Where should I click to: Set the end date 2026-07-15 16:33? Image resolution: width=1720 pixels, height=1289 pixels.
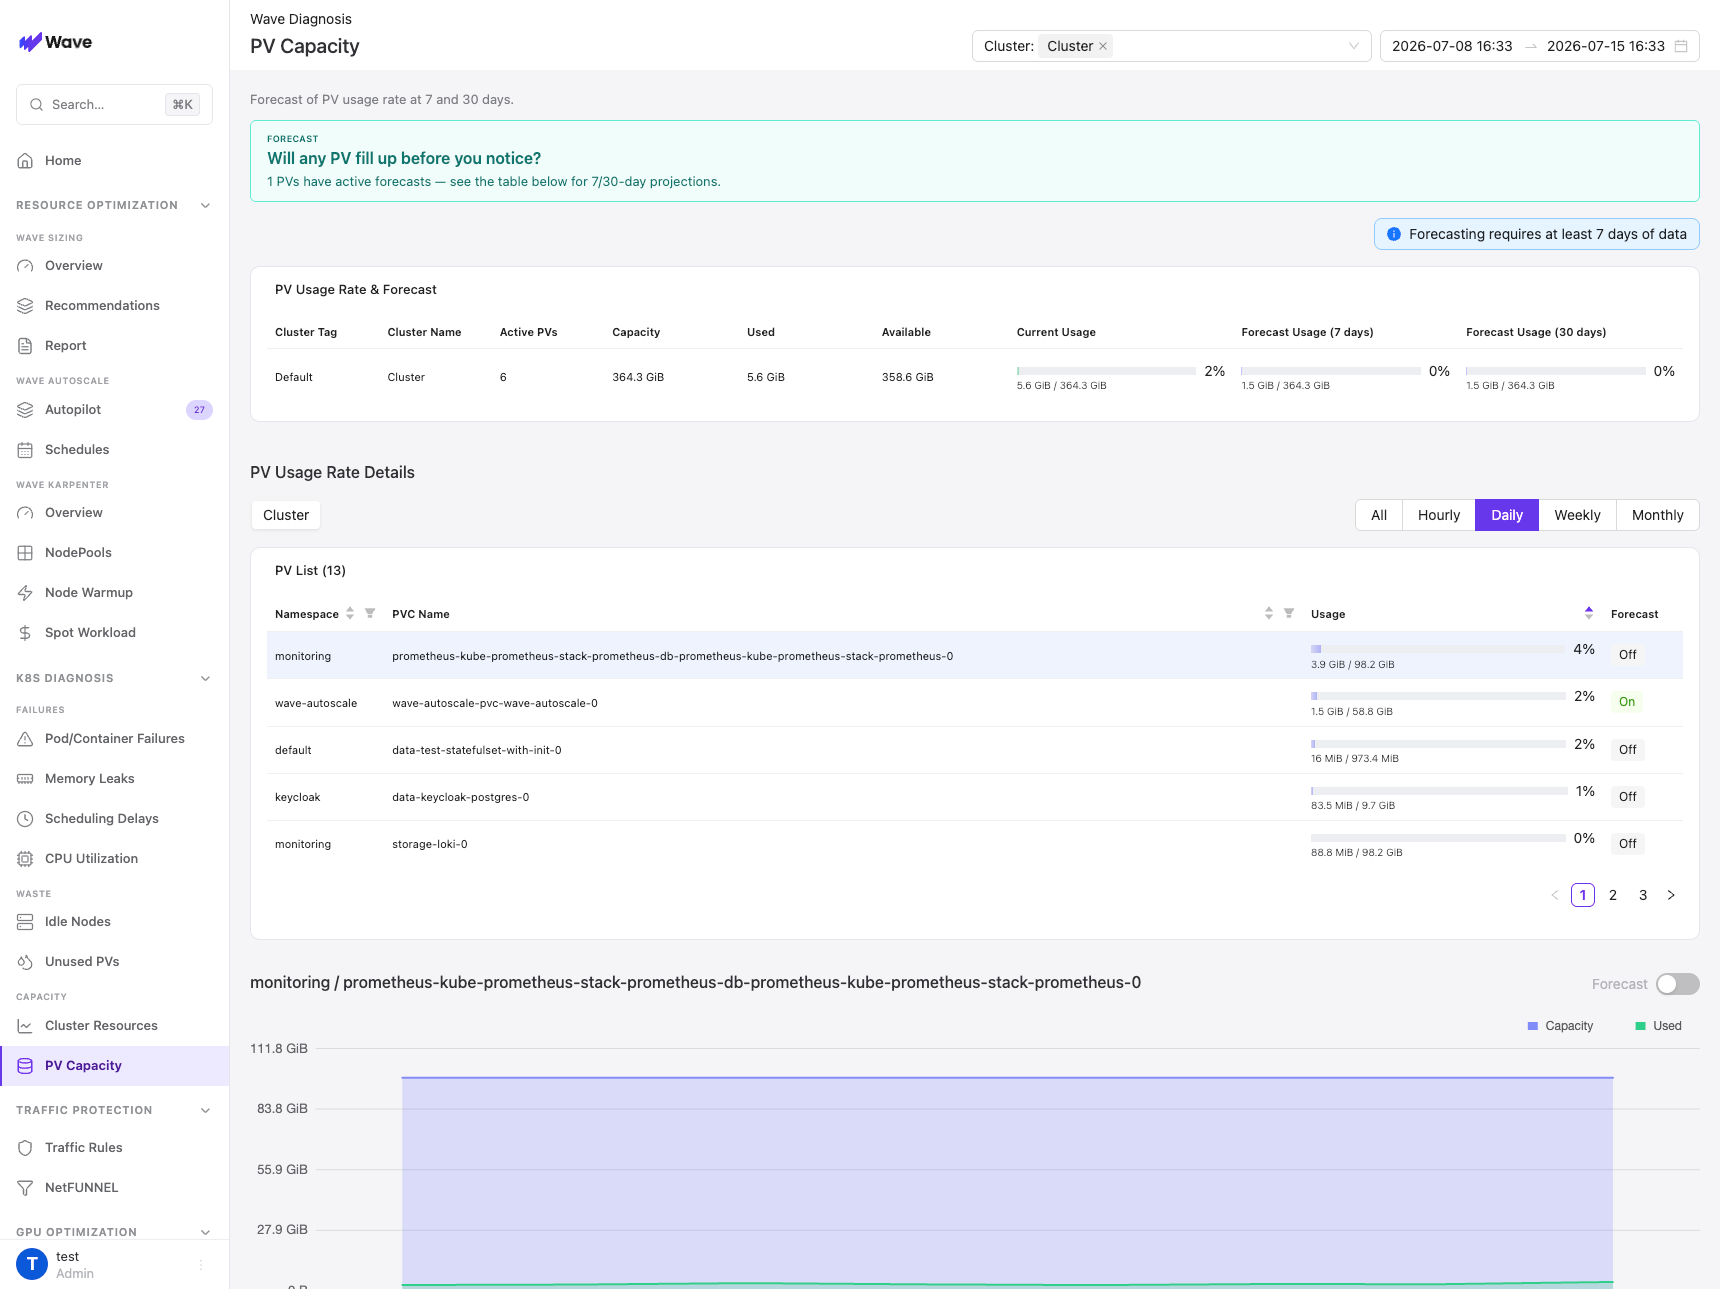pos(1606,46)
